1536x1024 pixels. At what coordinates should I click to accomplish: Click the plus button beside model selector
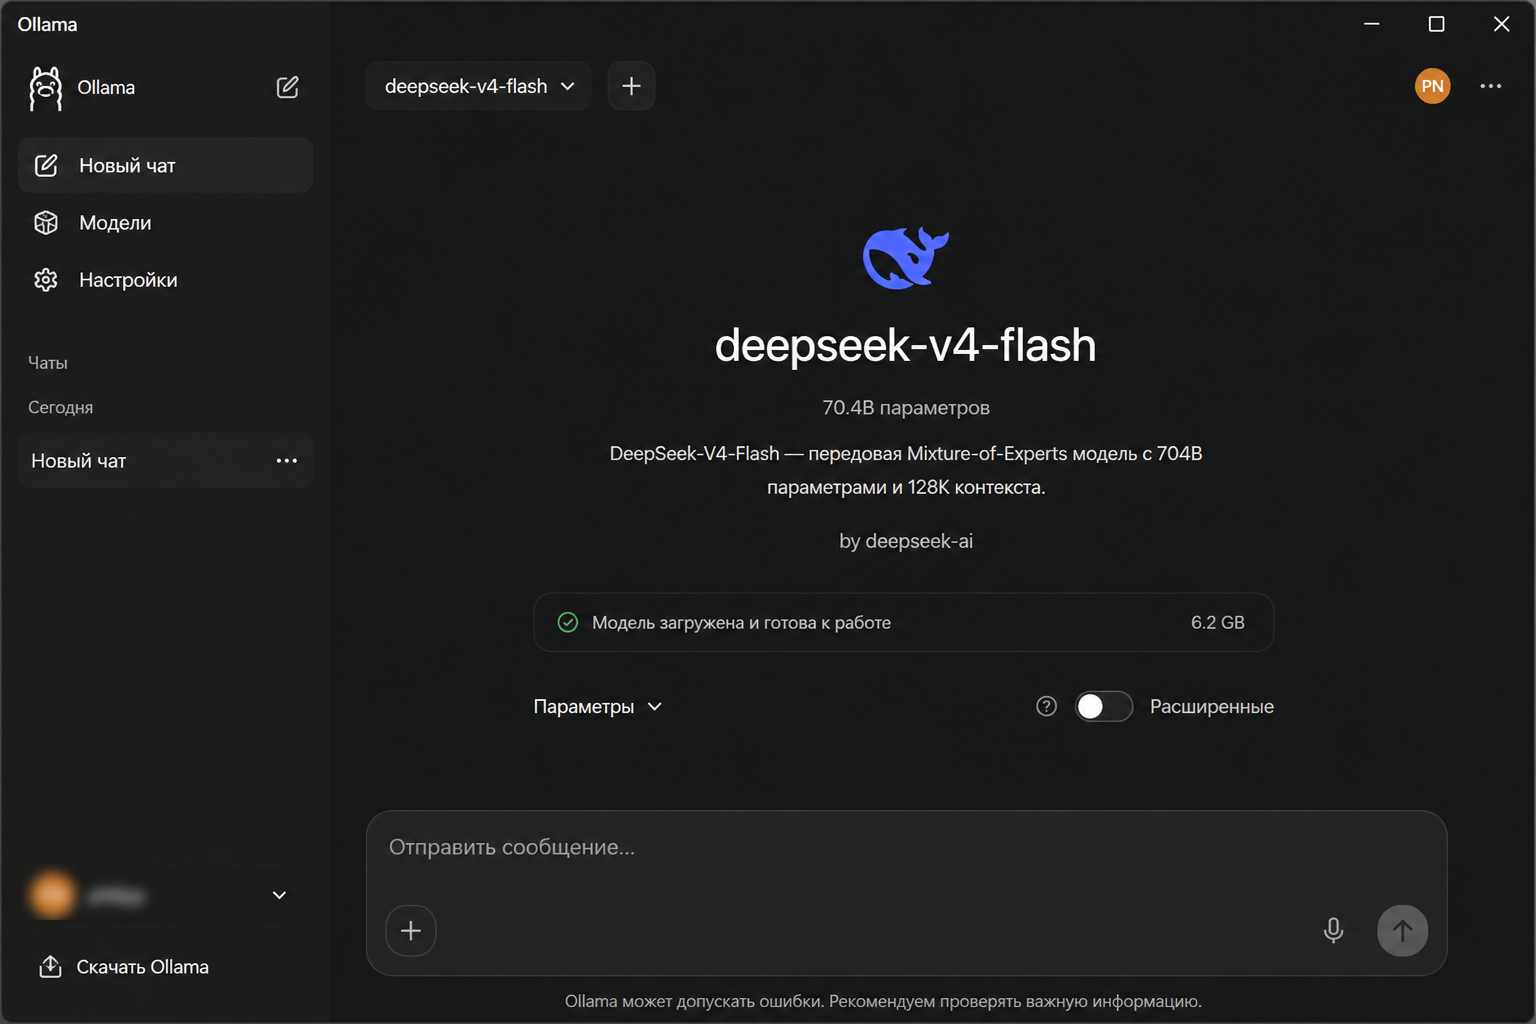tap(631, 86)
